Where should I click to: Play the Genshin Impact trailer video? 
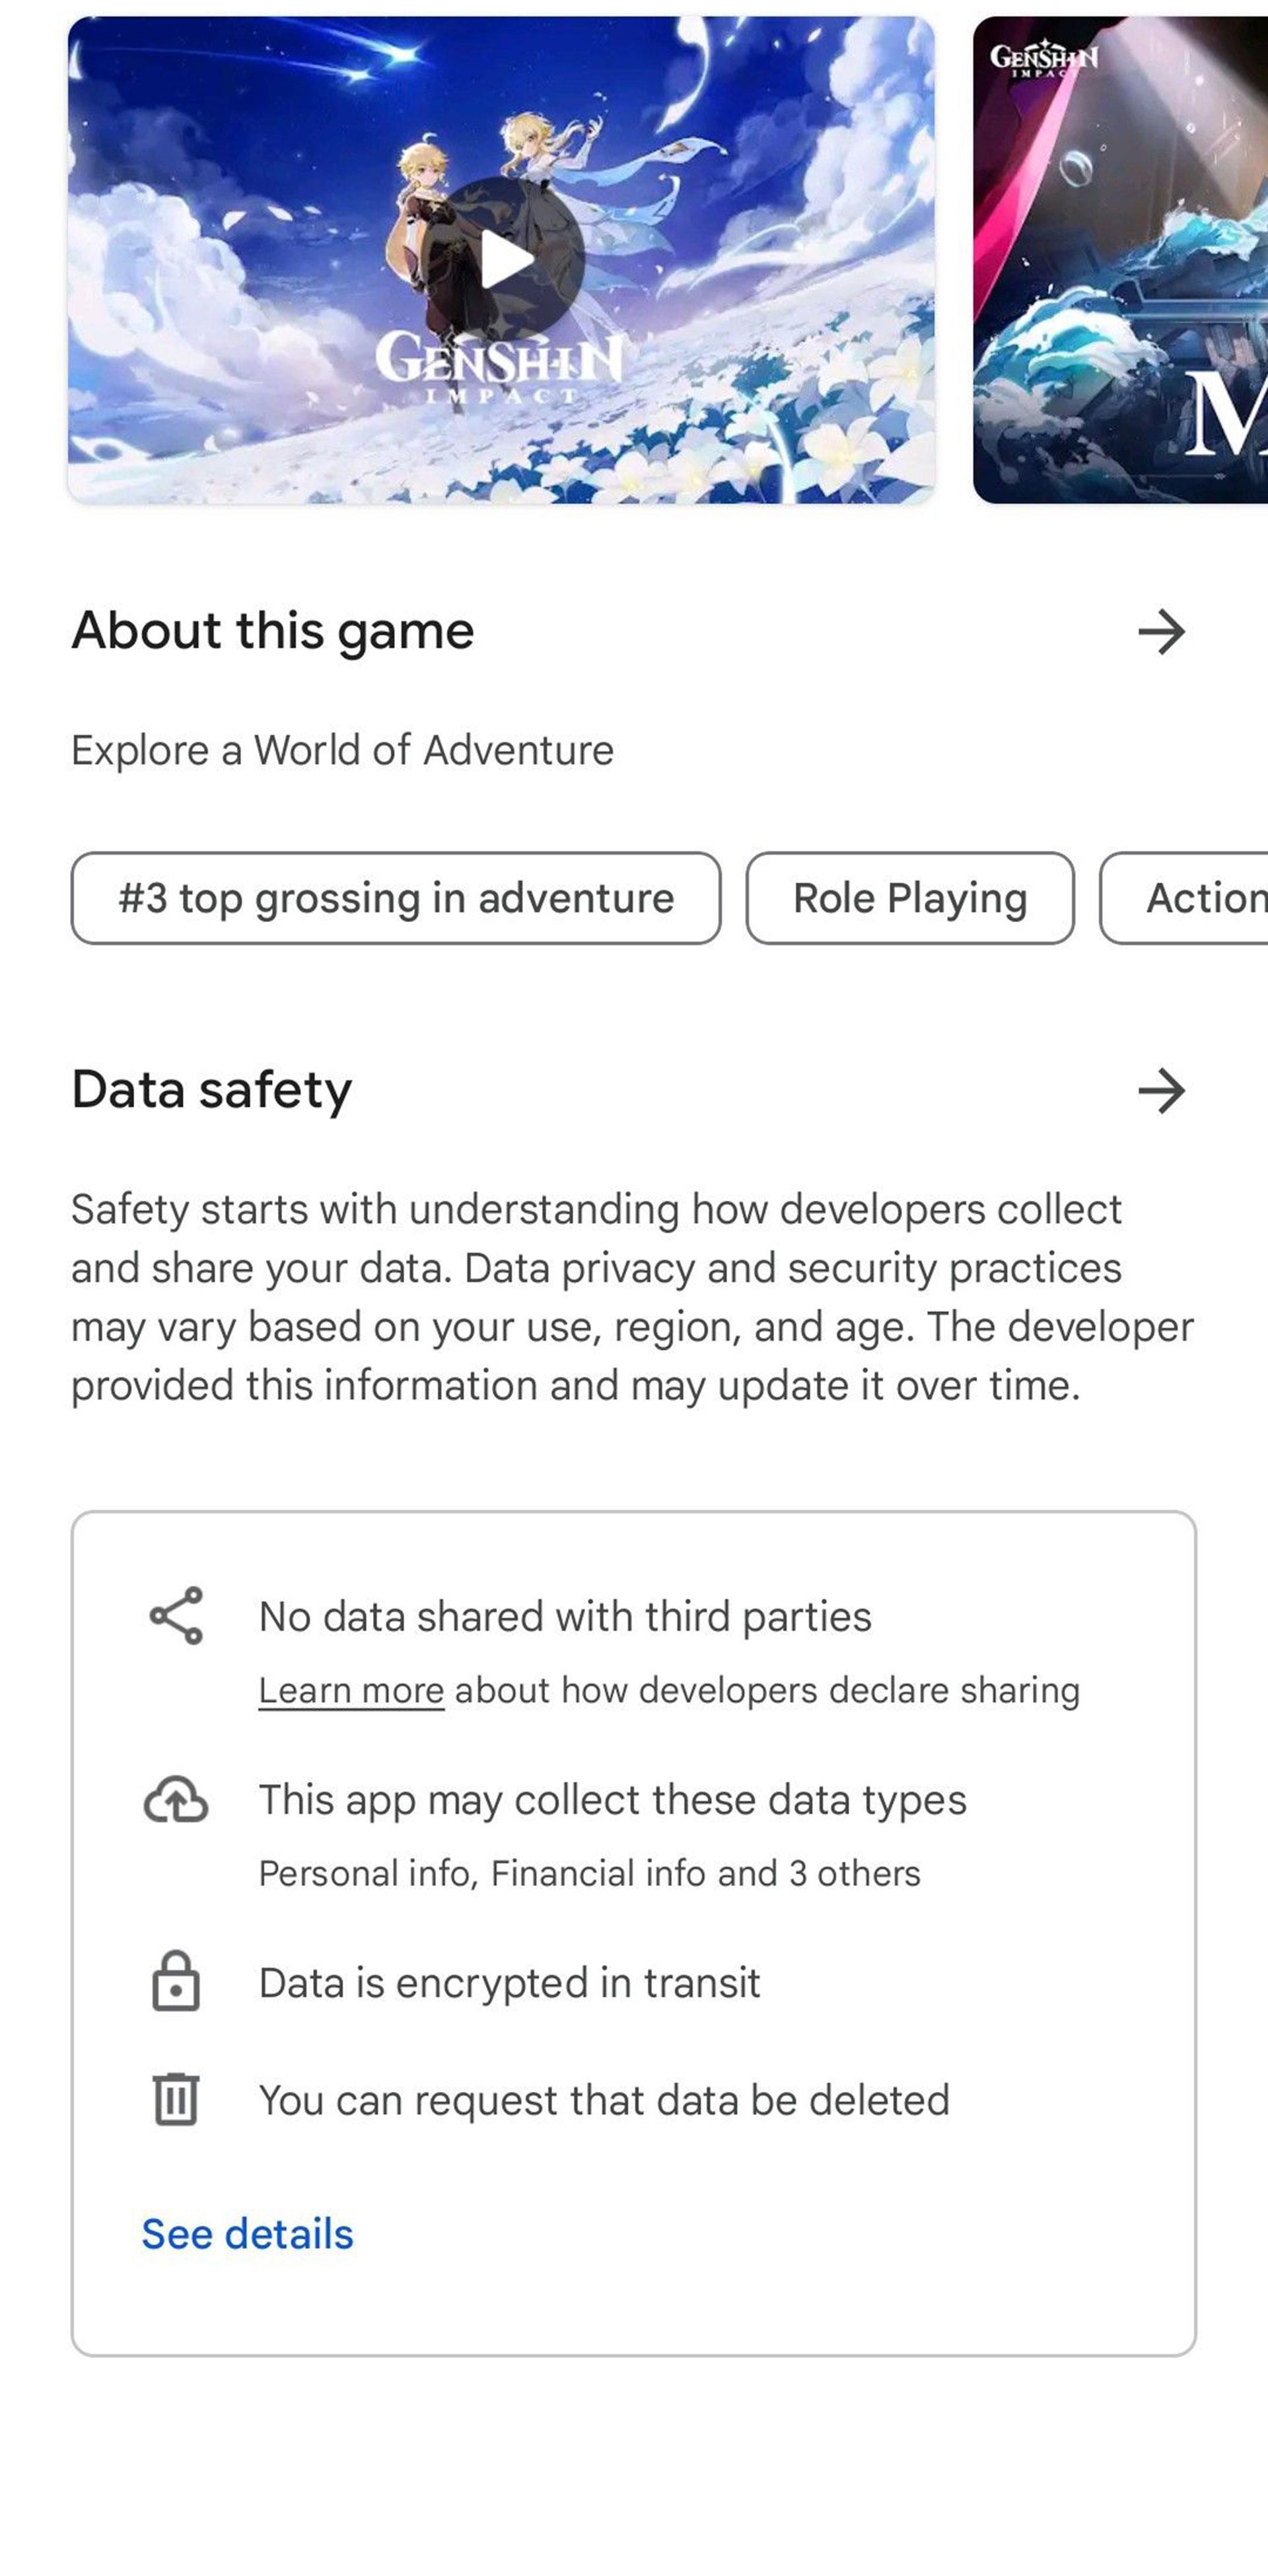point(508,259)
